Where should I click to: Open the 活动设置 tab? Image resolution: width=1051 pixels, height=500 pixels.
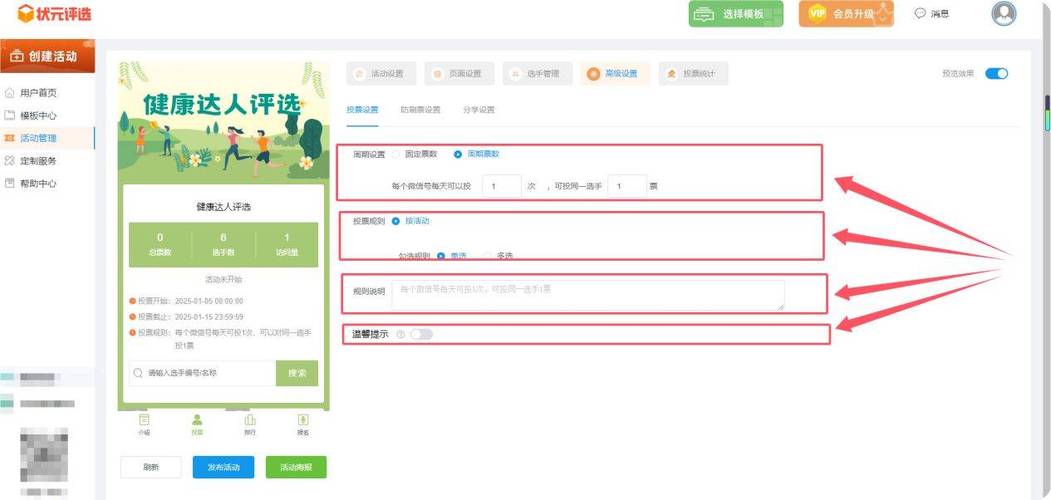[x=381, y=74]
